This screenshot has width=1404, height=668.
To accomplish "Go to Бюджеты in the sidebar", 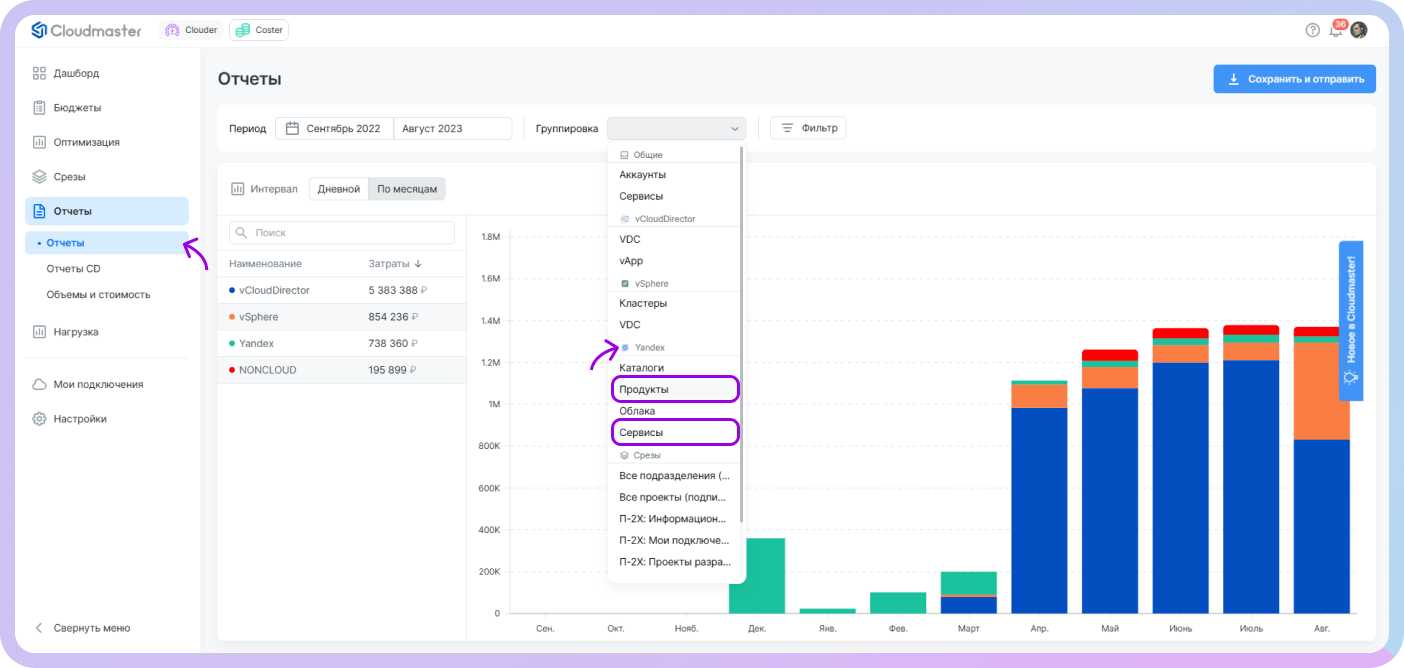I will coord(77,108).
